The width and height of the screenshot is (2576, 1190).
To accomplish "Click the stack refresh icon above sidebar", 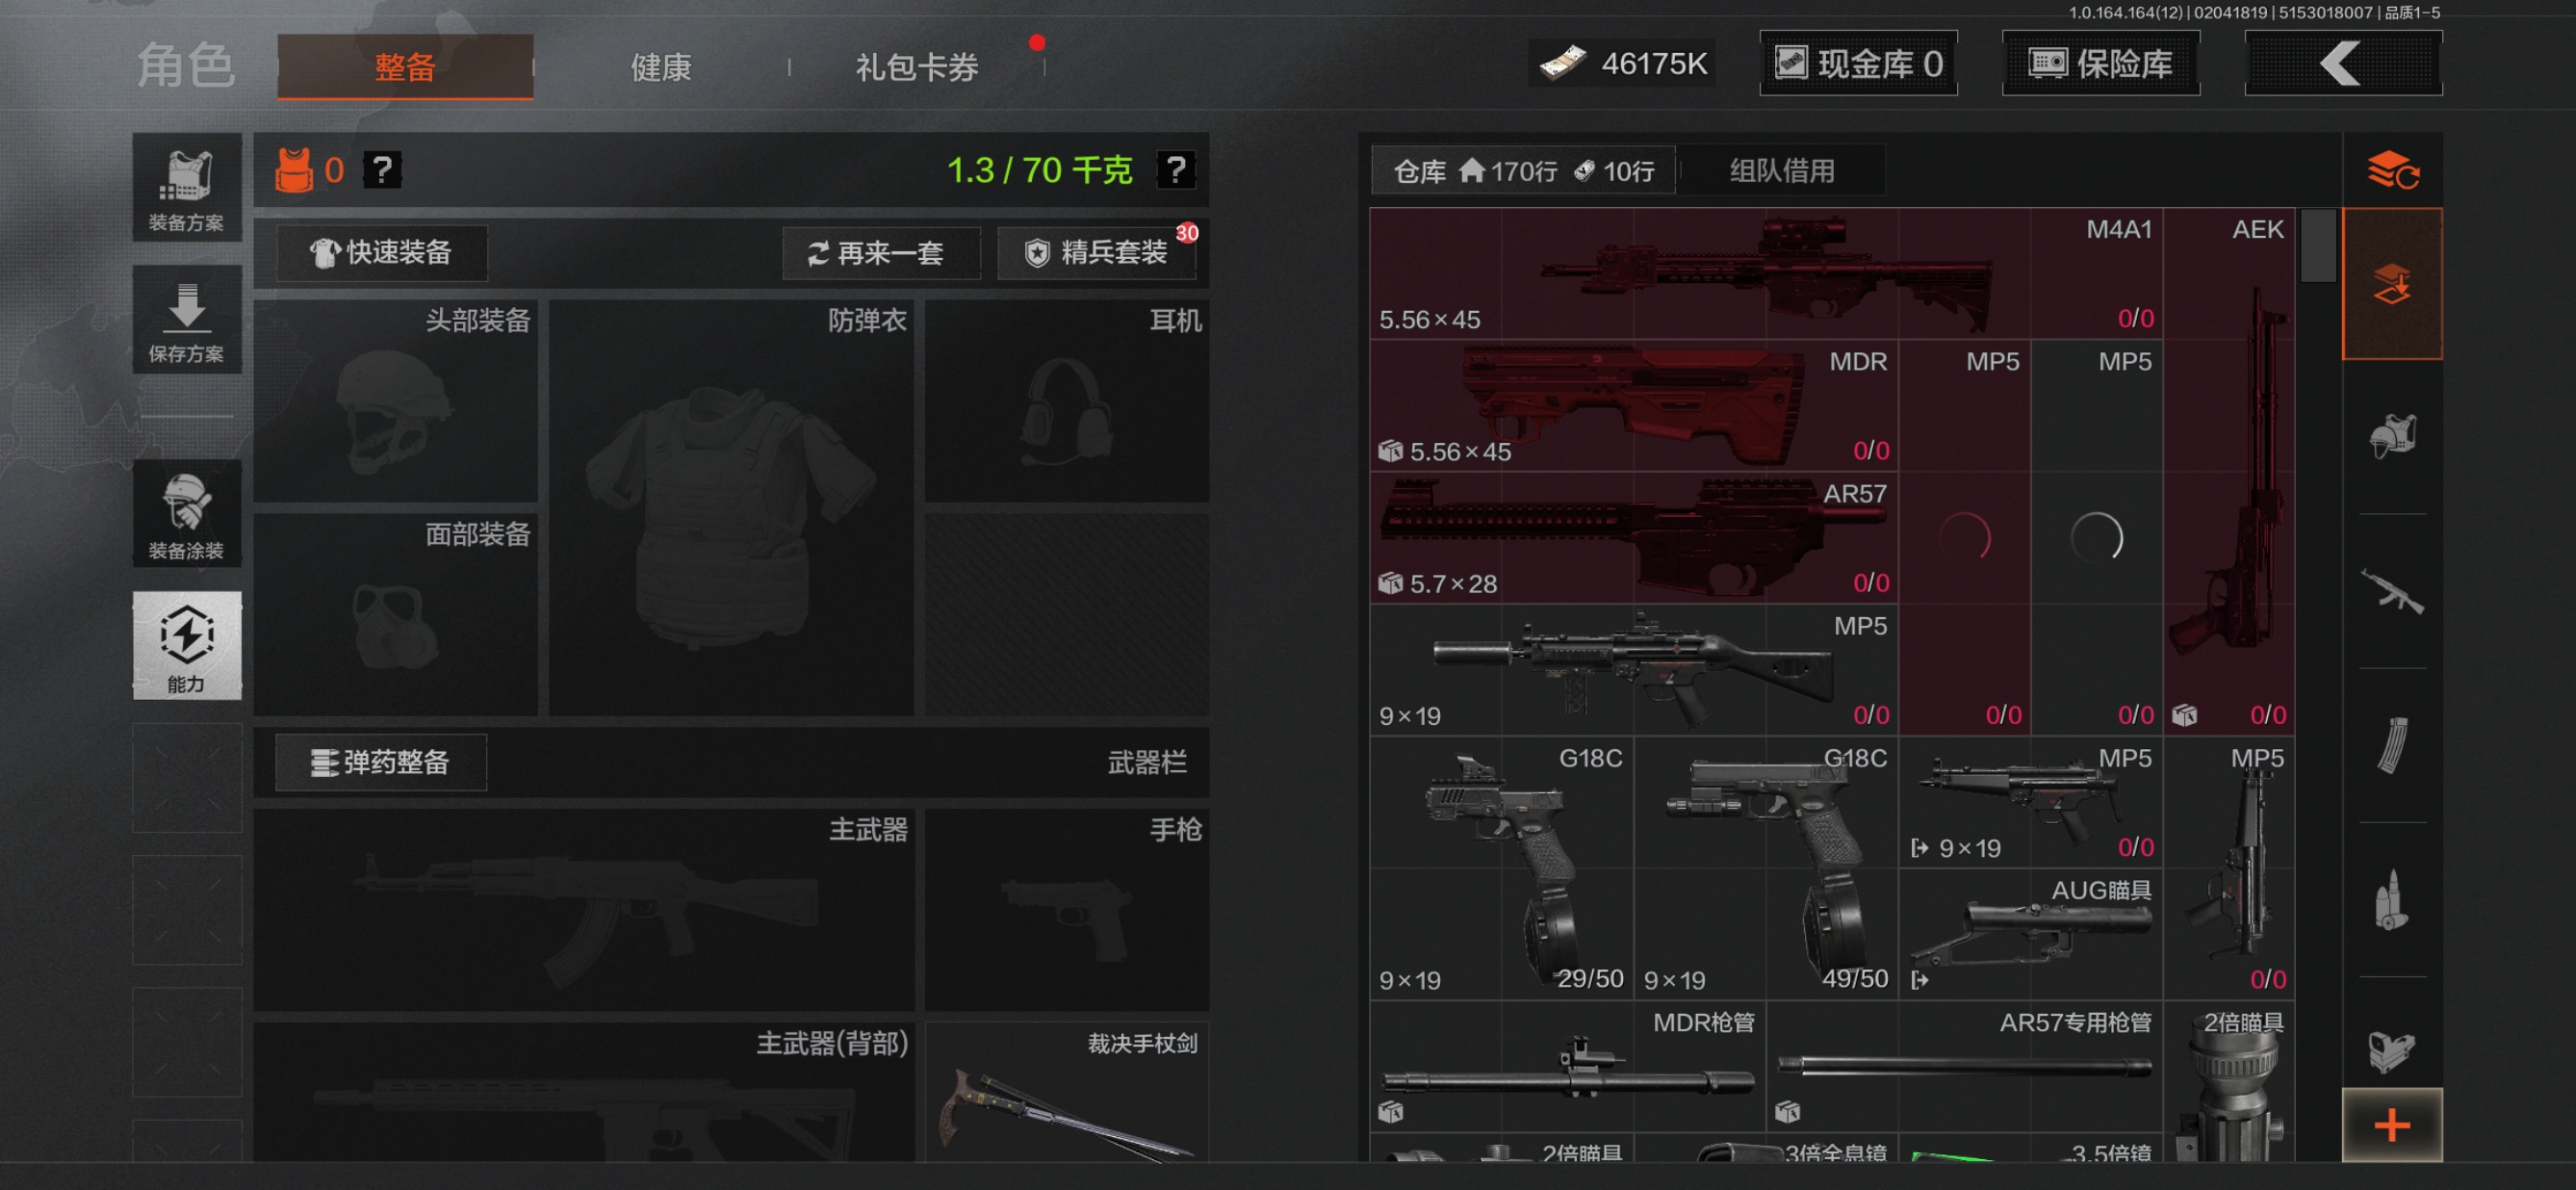I will click(x=2391, y=171).
